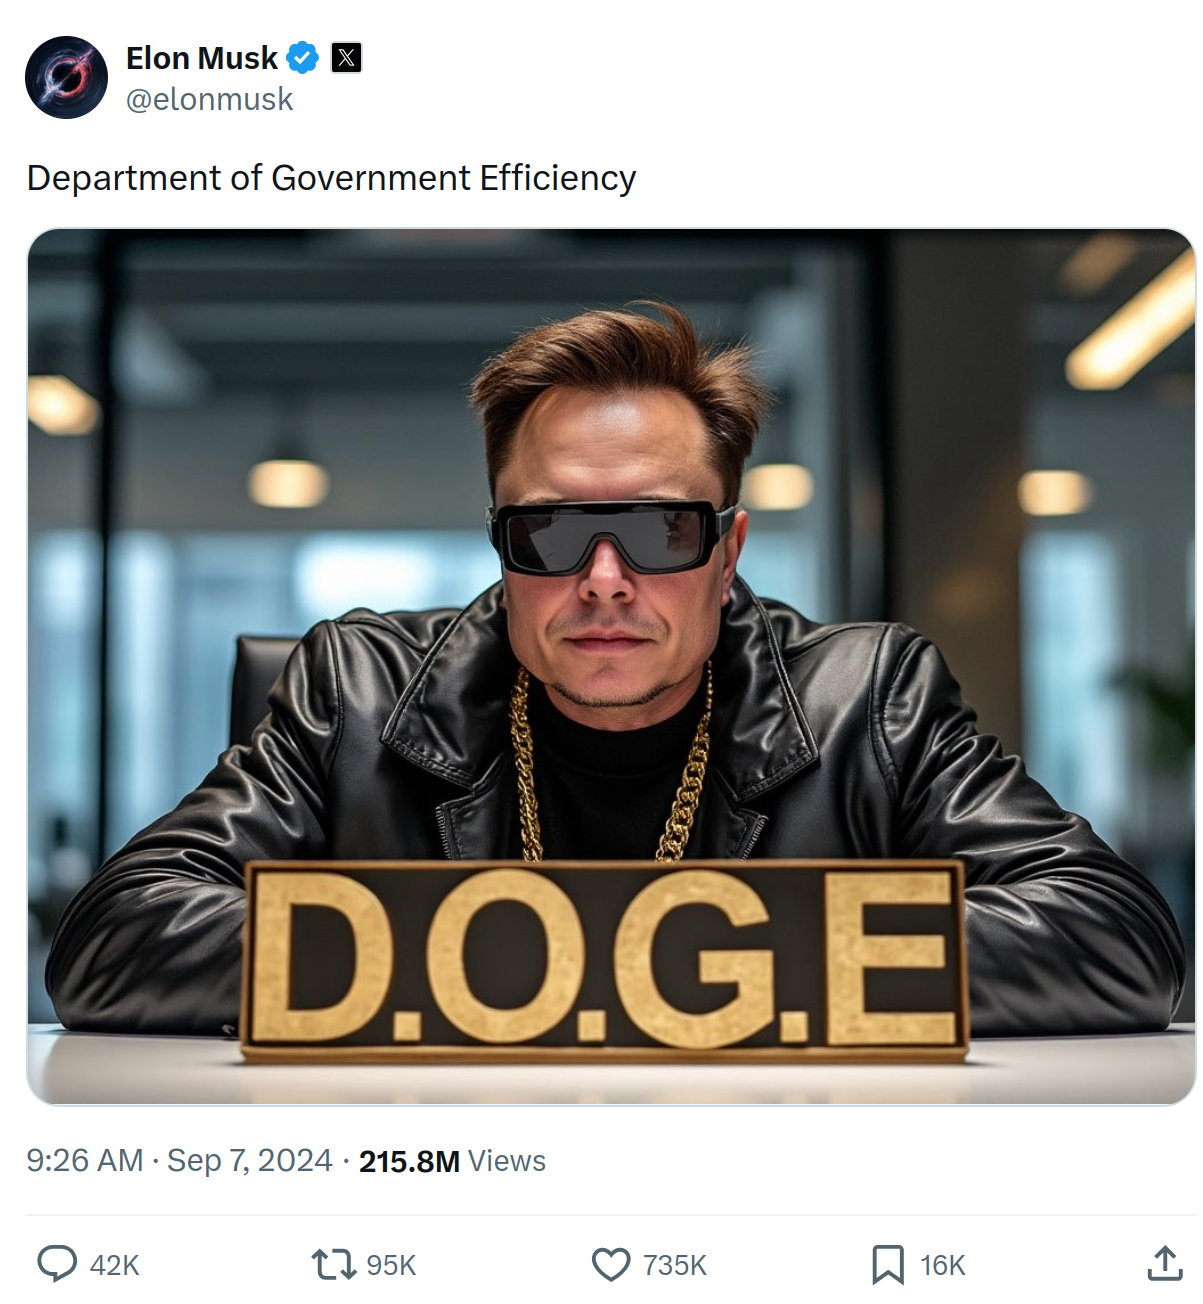
Task: Like the post with the heart icon
Action: tap(611, 1264)
